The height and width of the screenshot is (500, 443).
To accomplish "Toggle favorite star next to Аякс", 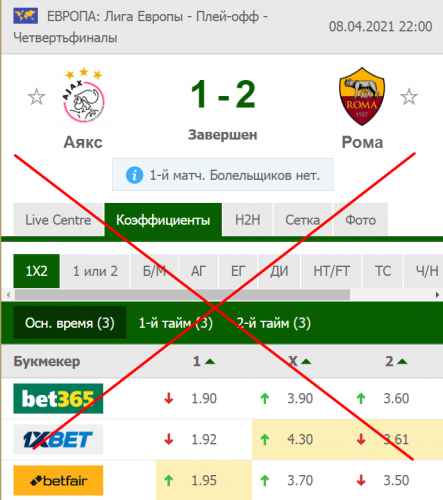I will tap(36, 97).
